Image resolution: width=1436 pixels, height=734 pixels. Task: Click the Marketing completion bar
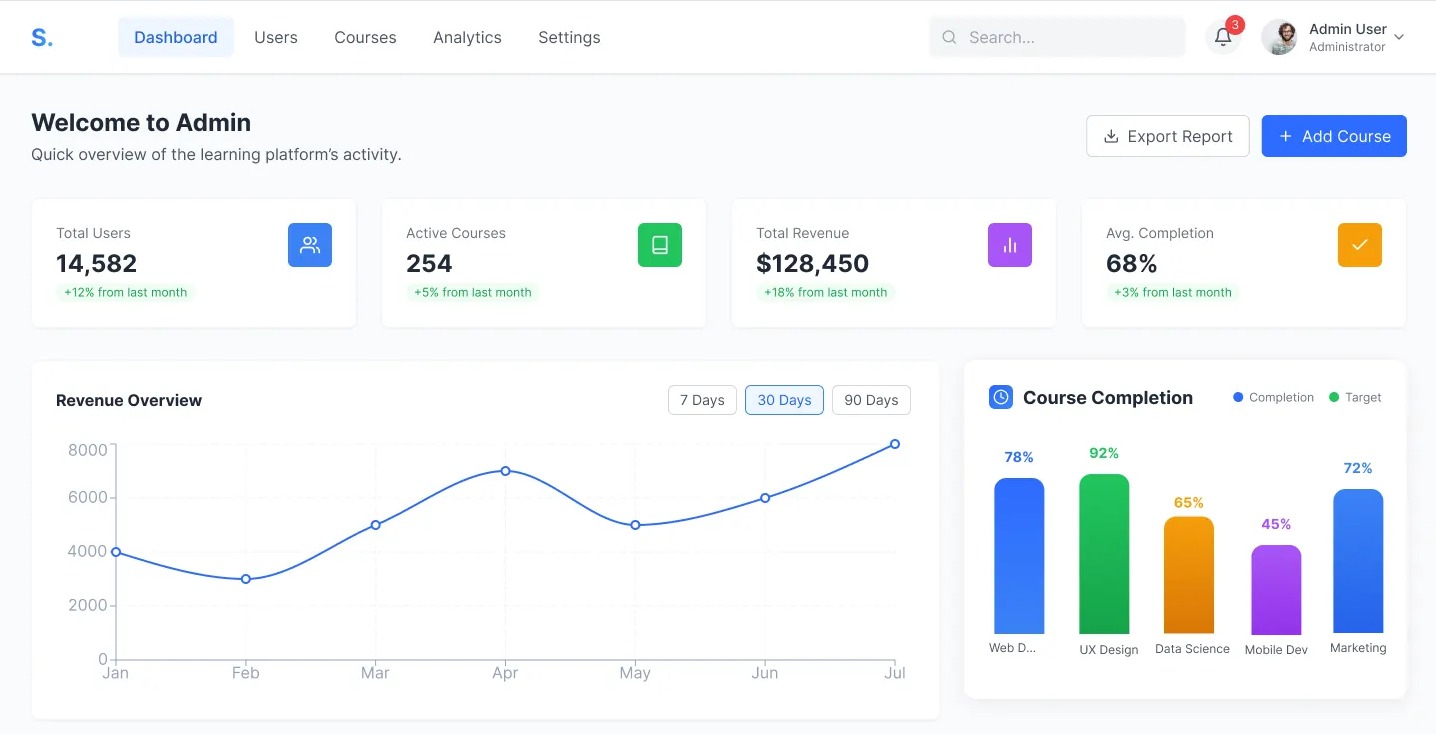click(x=1358, y=561)
